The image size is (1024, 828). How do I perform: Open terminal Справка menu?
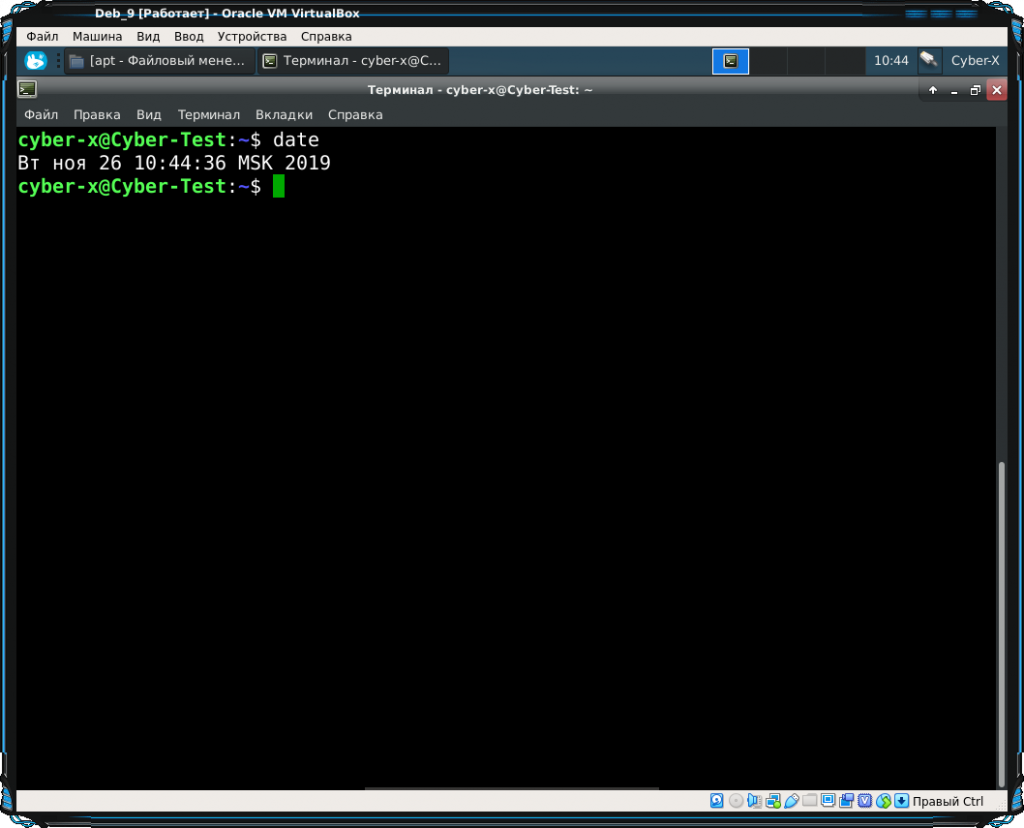[x=355, y=115]
